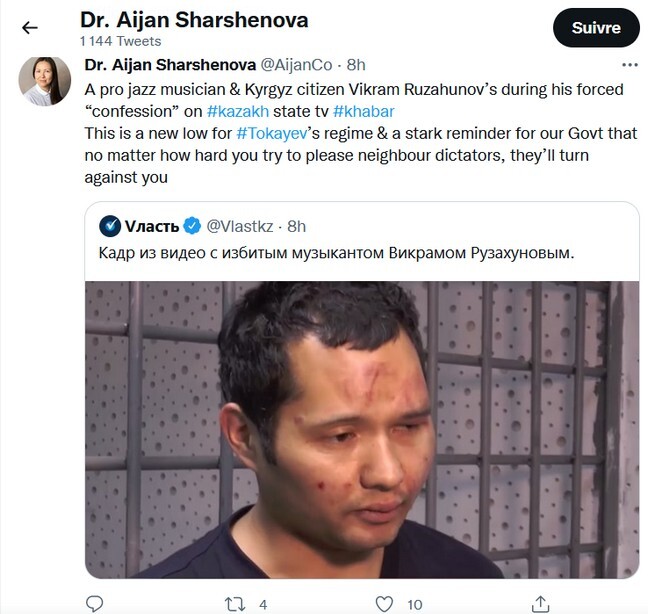The width and height of the screenshot is (648, 614).
Task: Open the quoted tweet's video frame image
Action: [362, 430]
